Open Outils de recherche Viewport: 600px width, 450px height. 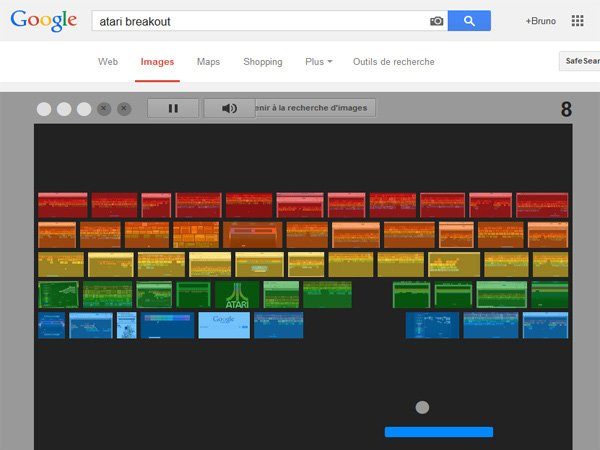(394, 62)
